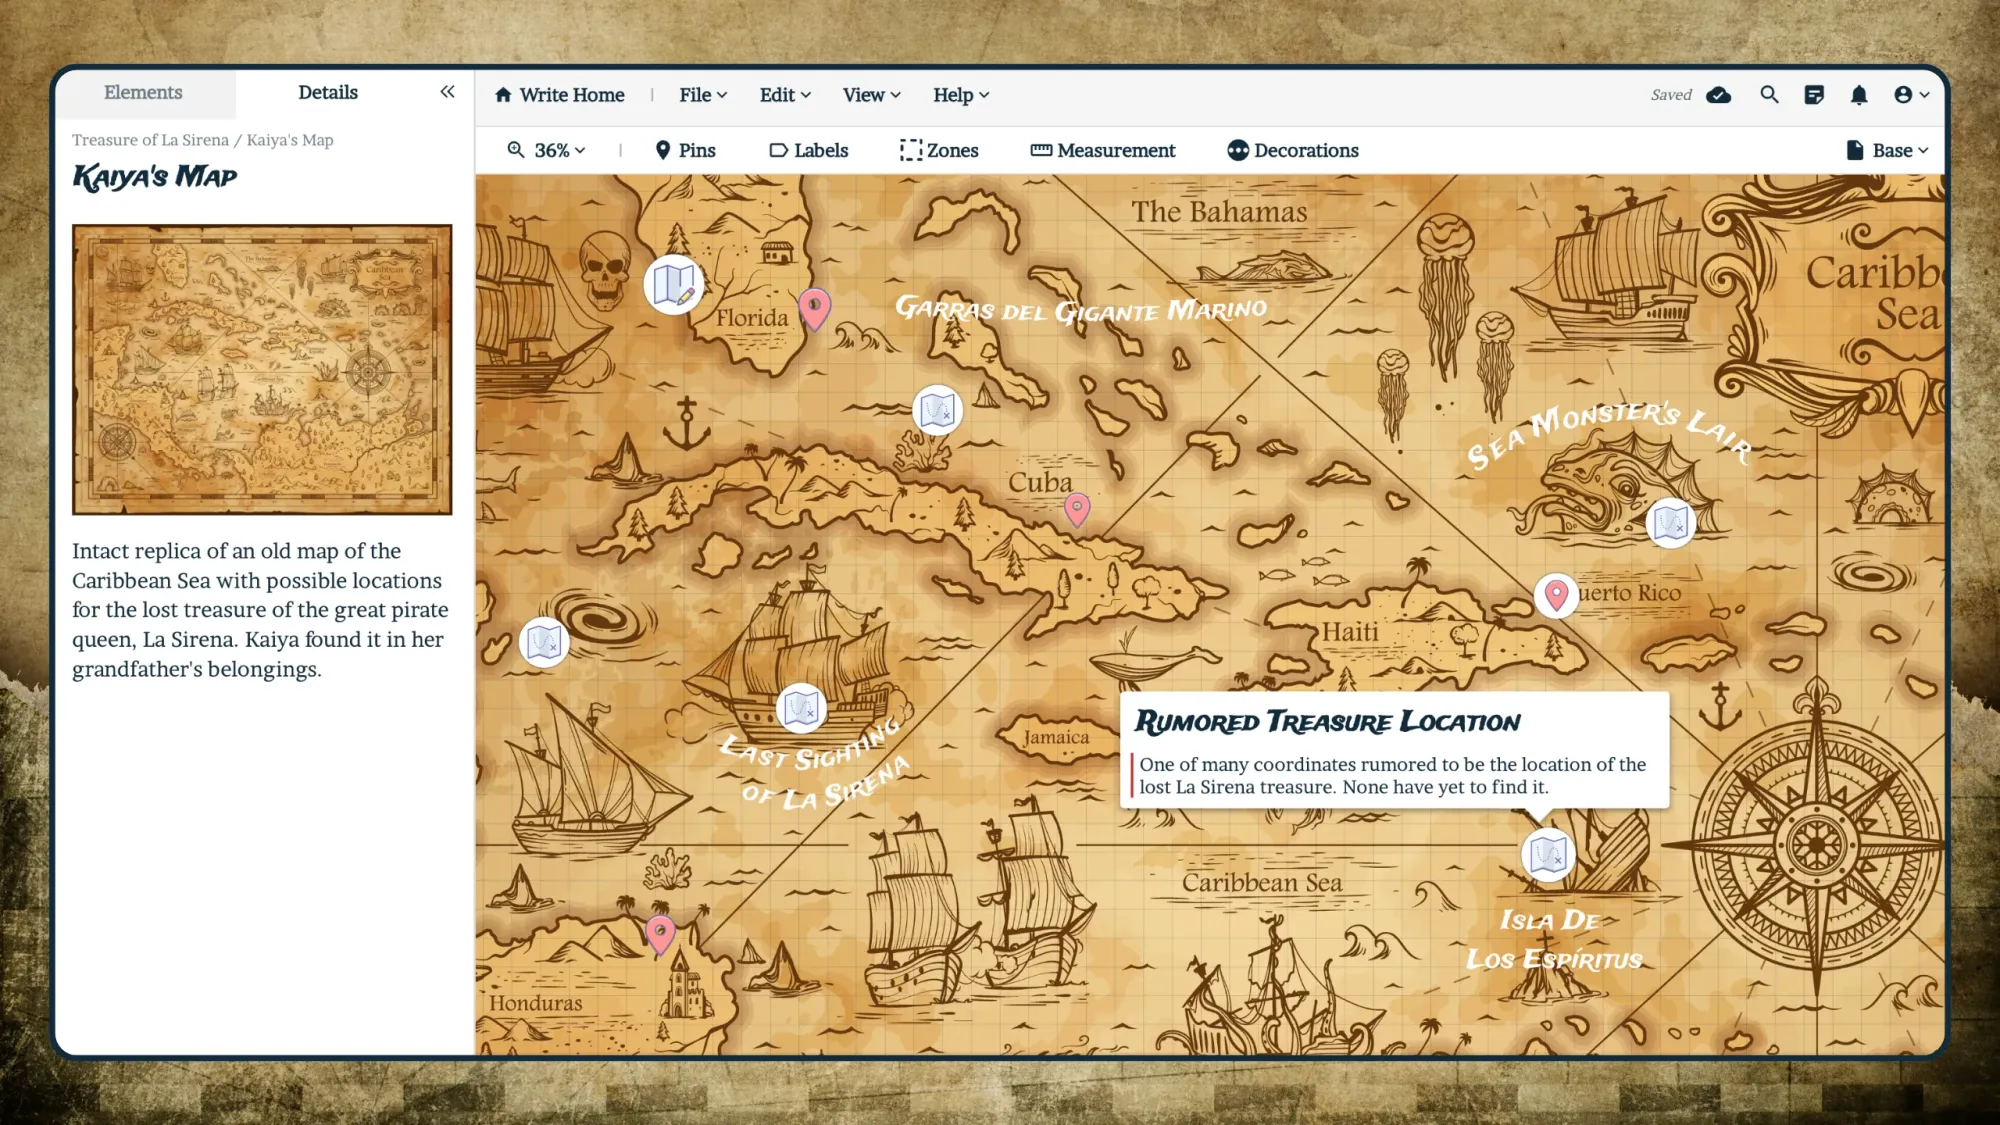Open the search tool

click(x=1769, y=94)
